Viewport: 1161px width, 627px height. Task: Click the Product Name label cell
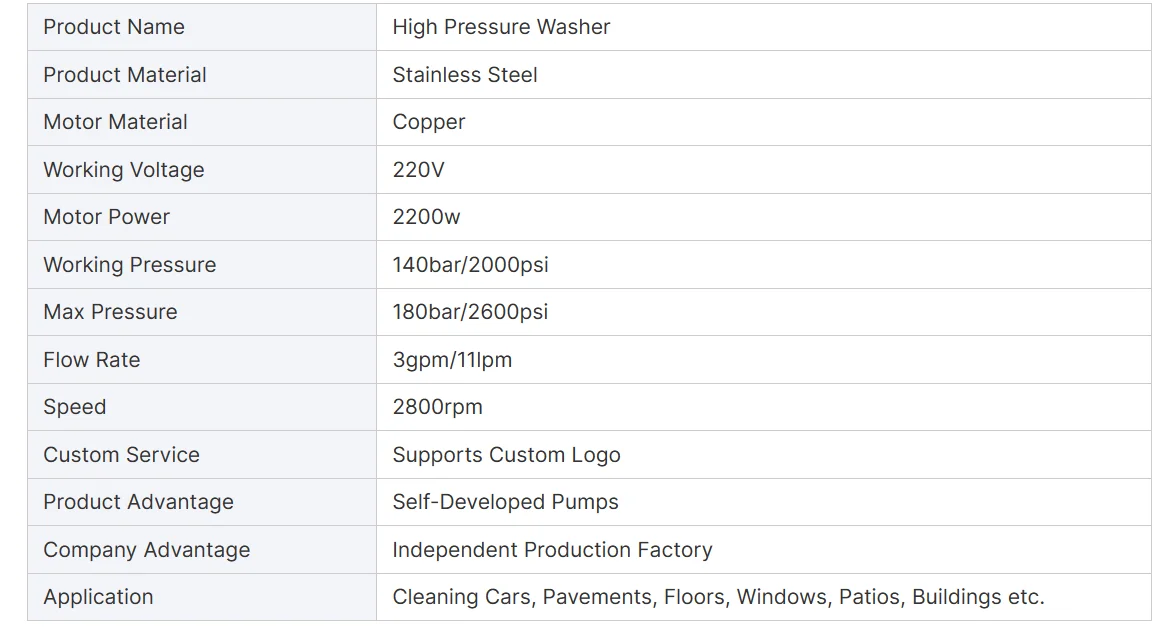tap(201, 27)
